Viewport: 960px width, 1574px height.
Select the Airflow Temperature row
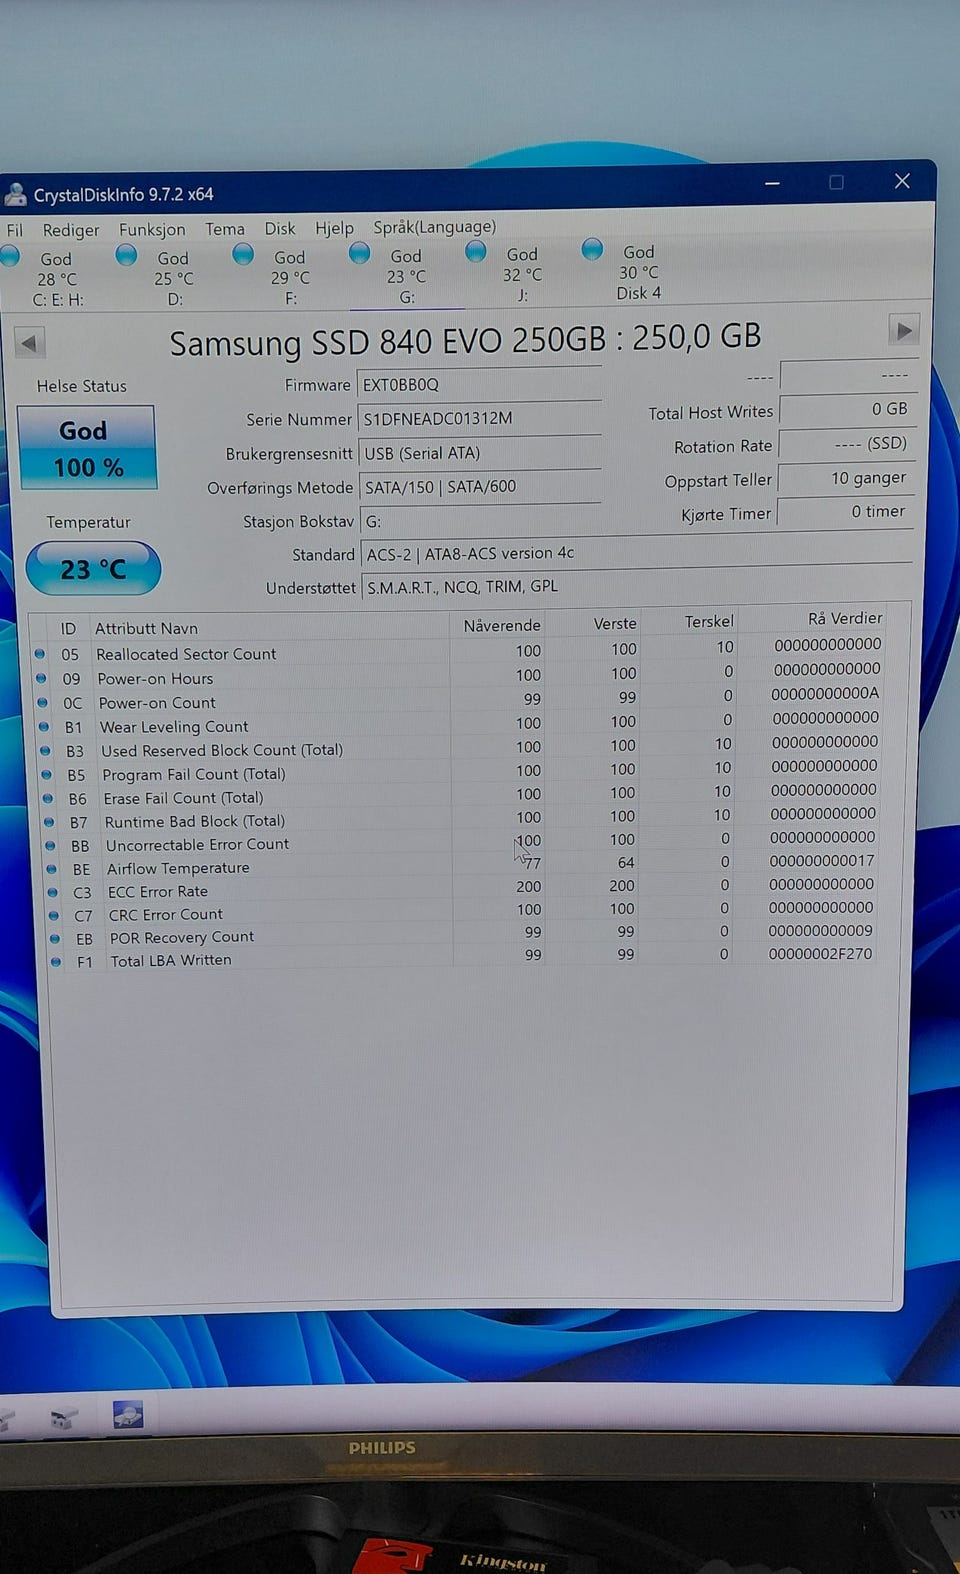coord(462,865)
